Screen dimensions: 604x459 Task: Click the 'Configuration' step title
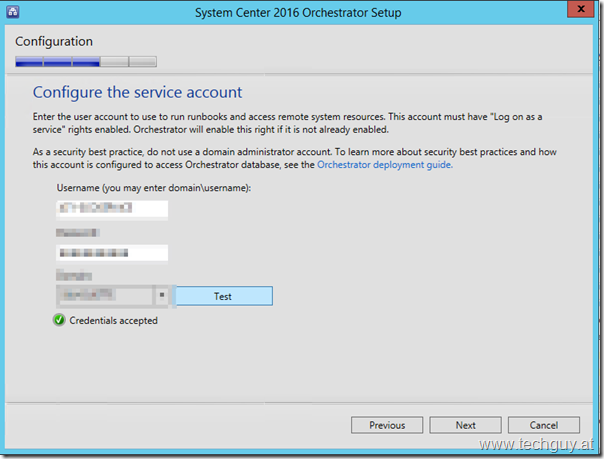point(54,41)
